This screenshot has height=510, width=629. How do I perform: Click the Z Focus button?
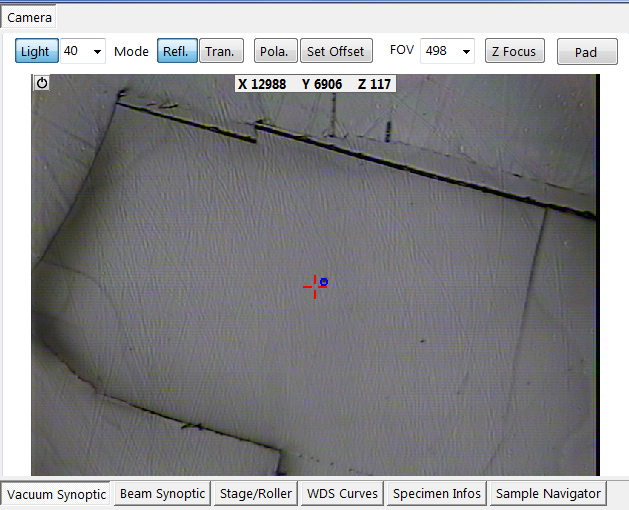pos(514,51)
